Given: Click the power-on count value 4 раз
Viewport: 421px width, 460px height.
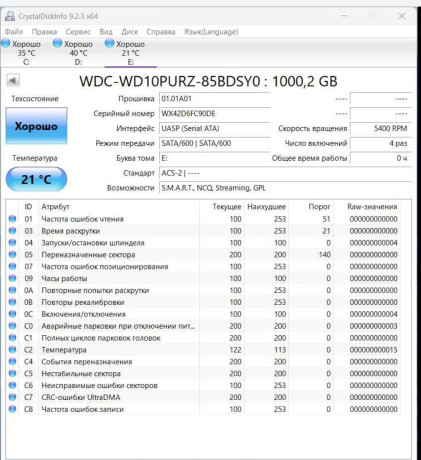Looking at the screenshot, I should [380, 143].
